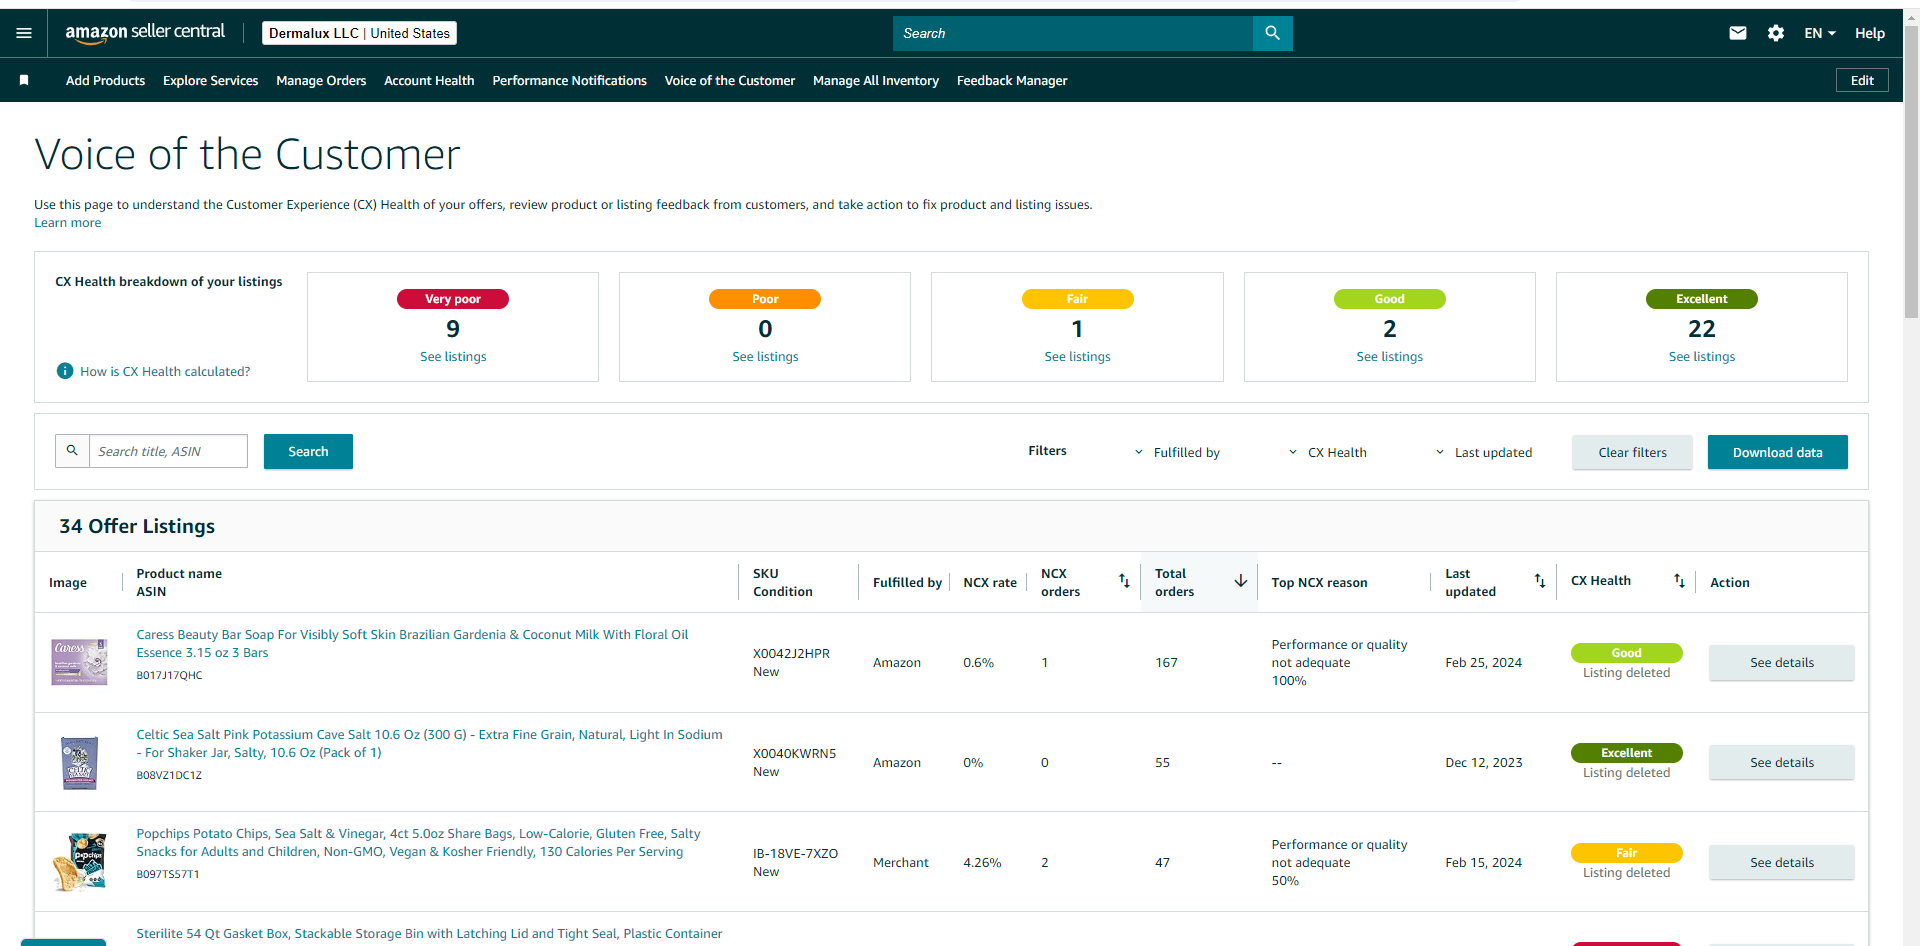Open the settings gear icon
The width and height of the screenshot is (1920, 946).
click(x=1776, y=33)
